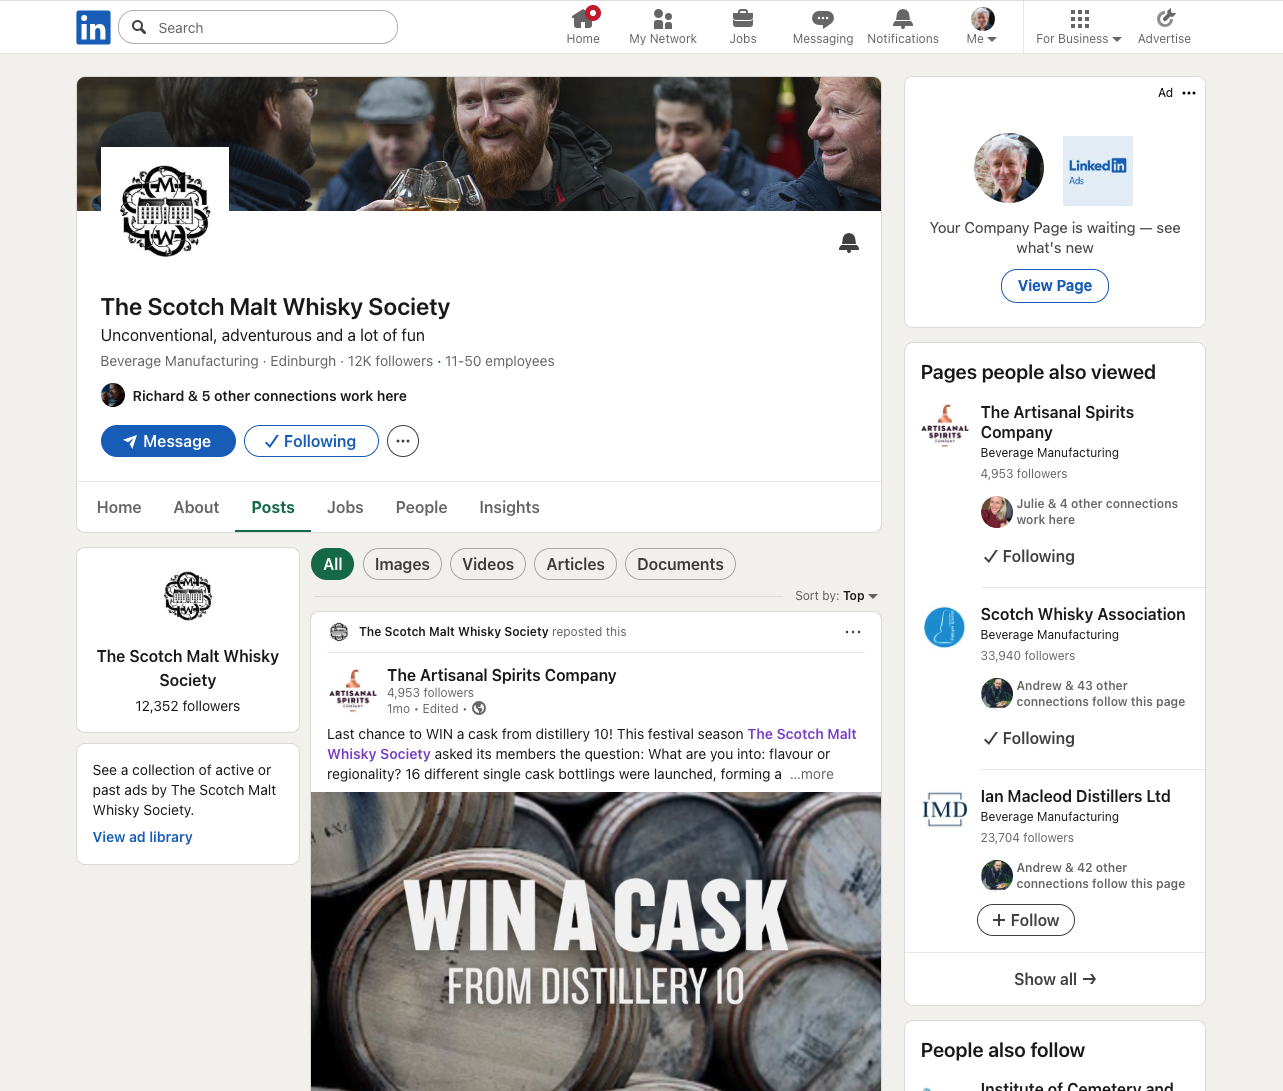
Task: Unfollow The Artisanal Spirits Company
Action: point(1028,556)
